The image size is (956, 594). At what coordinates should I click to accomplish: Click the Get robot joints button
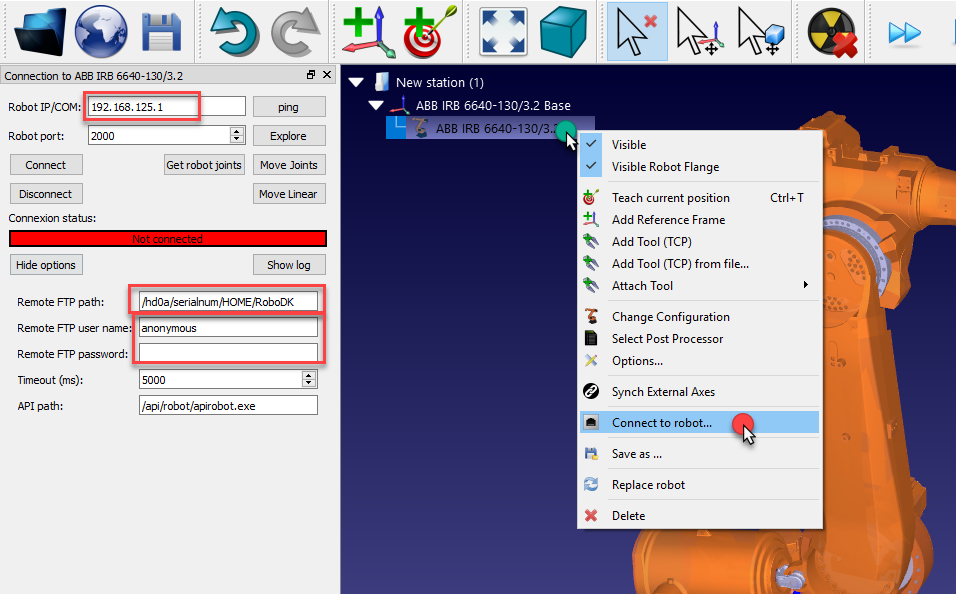[x=204, y=165]
